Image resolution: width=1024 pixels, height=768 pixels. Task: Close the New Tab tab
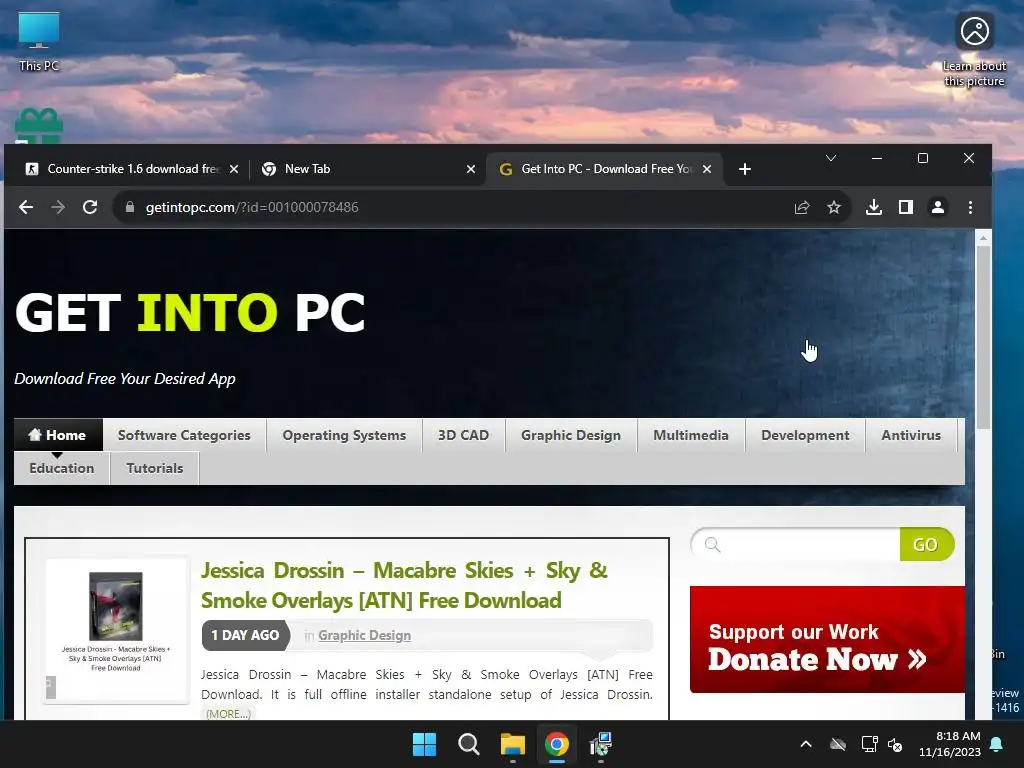(471, 169)
